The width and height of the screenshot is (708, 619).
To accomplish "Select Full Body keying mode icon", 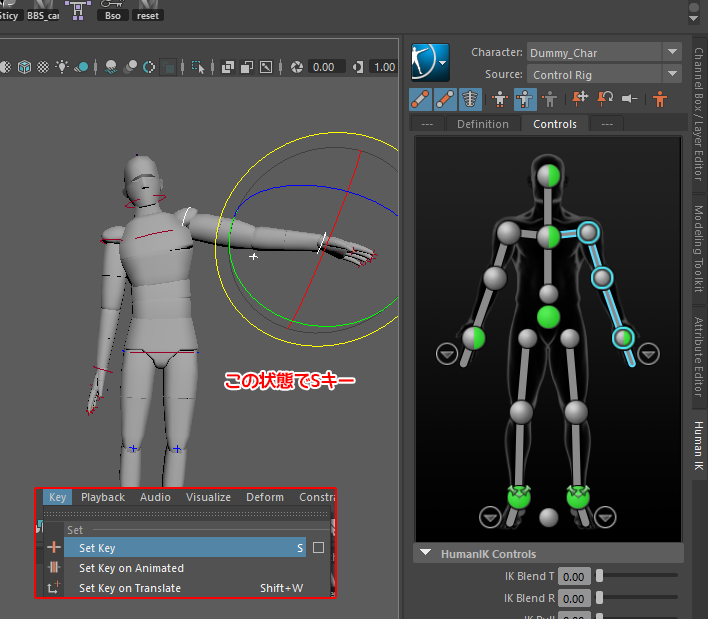I will click(x=498, y=99).
